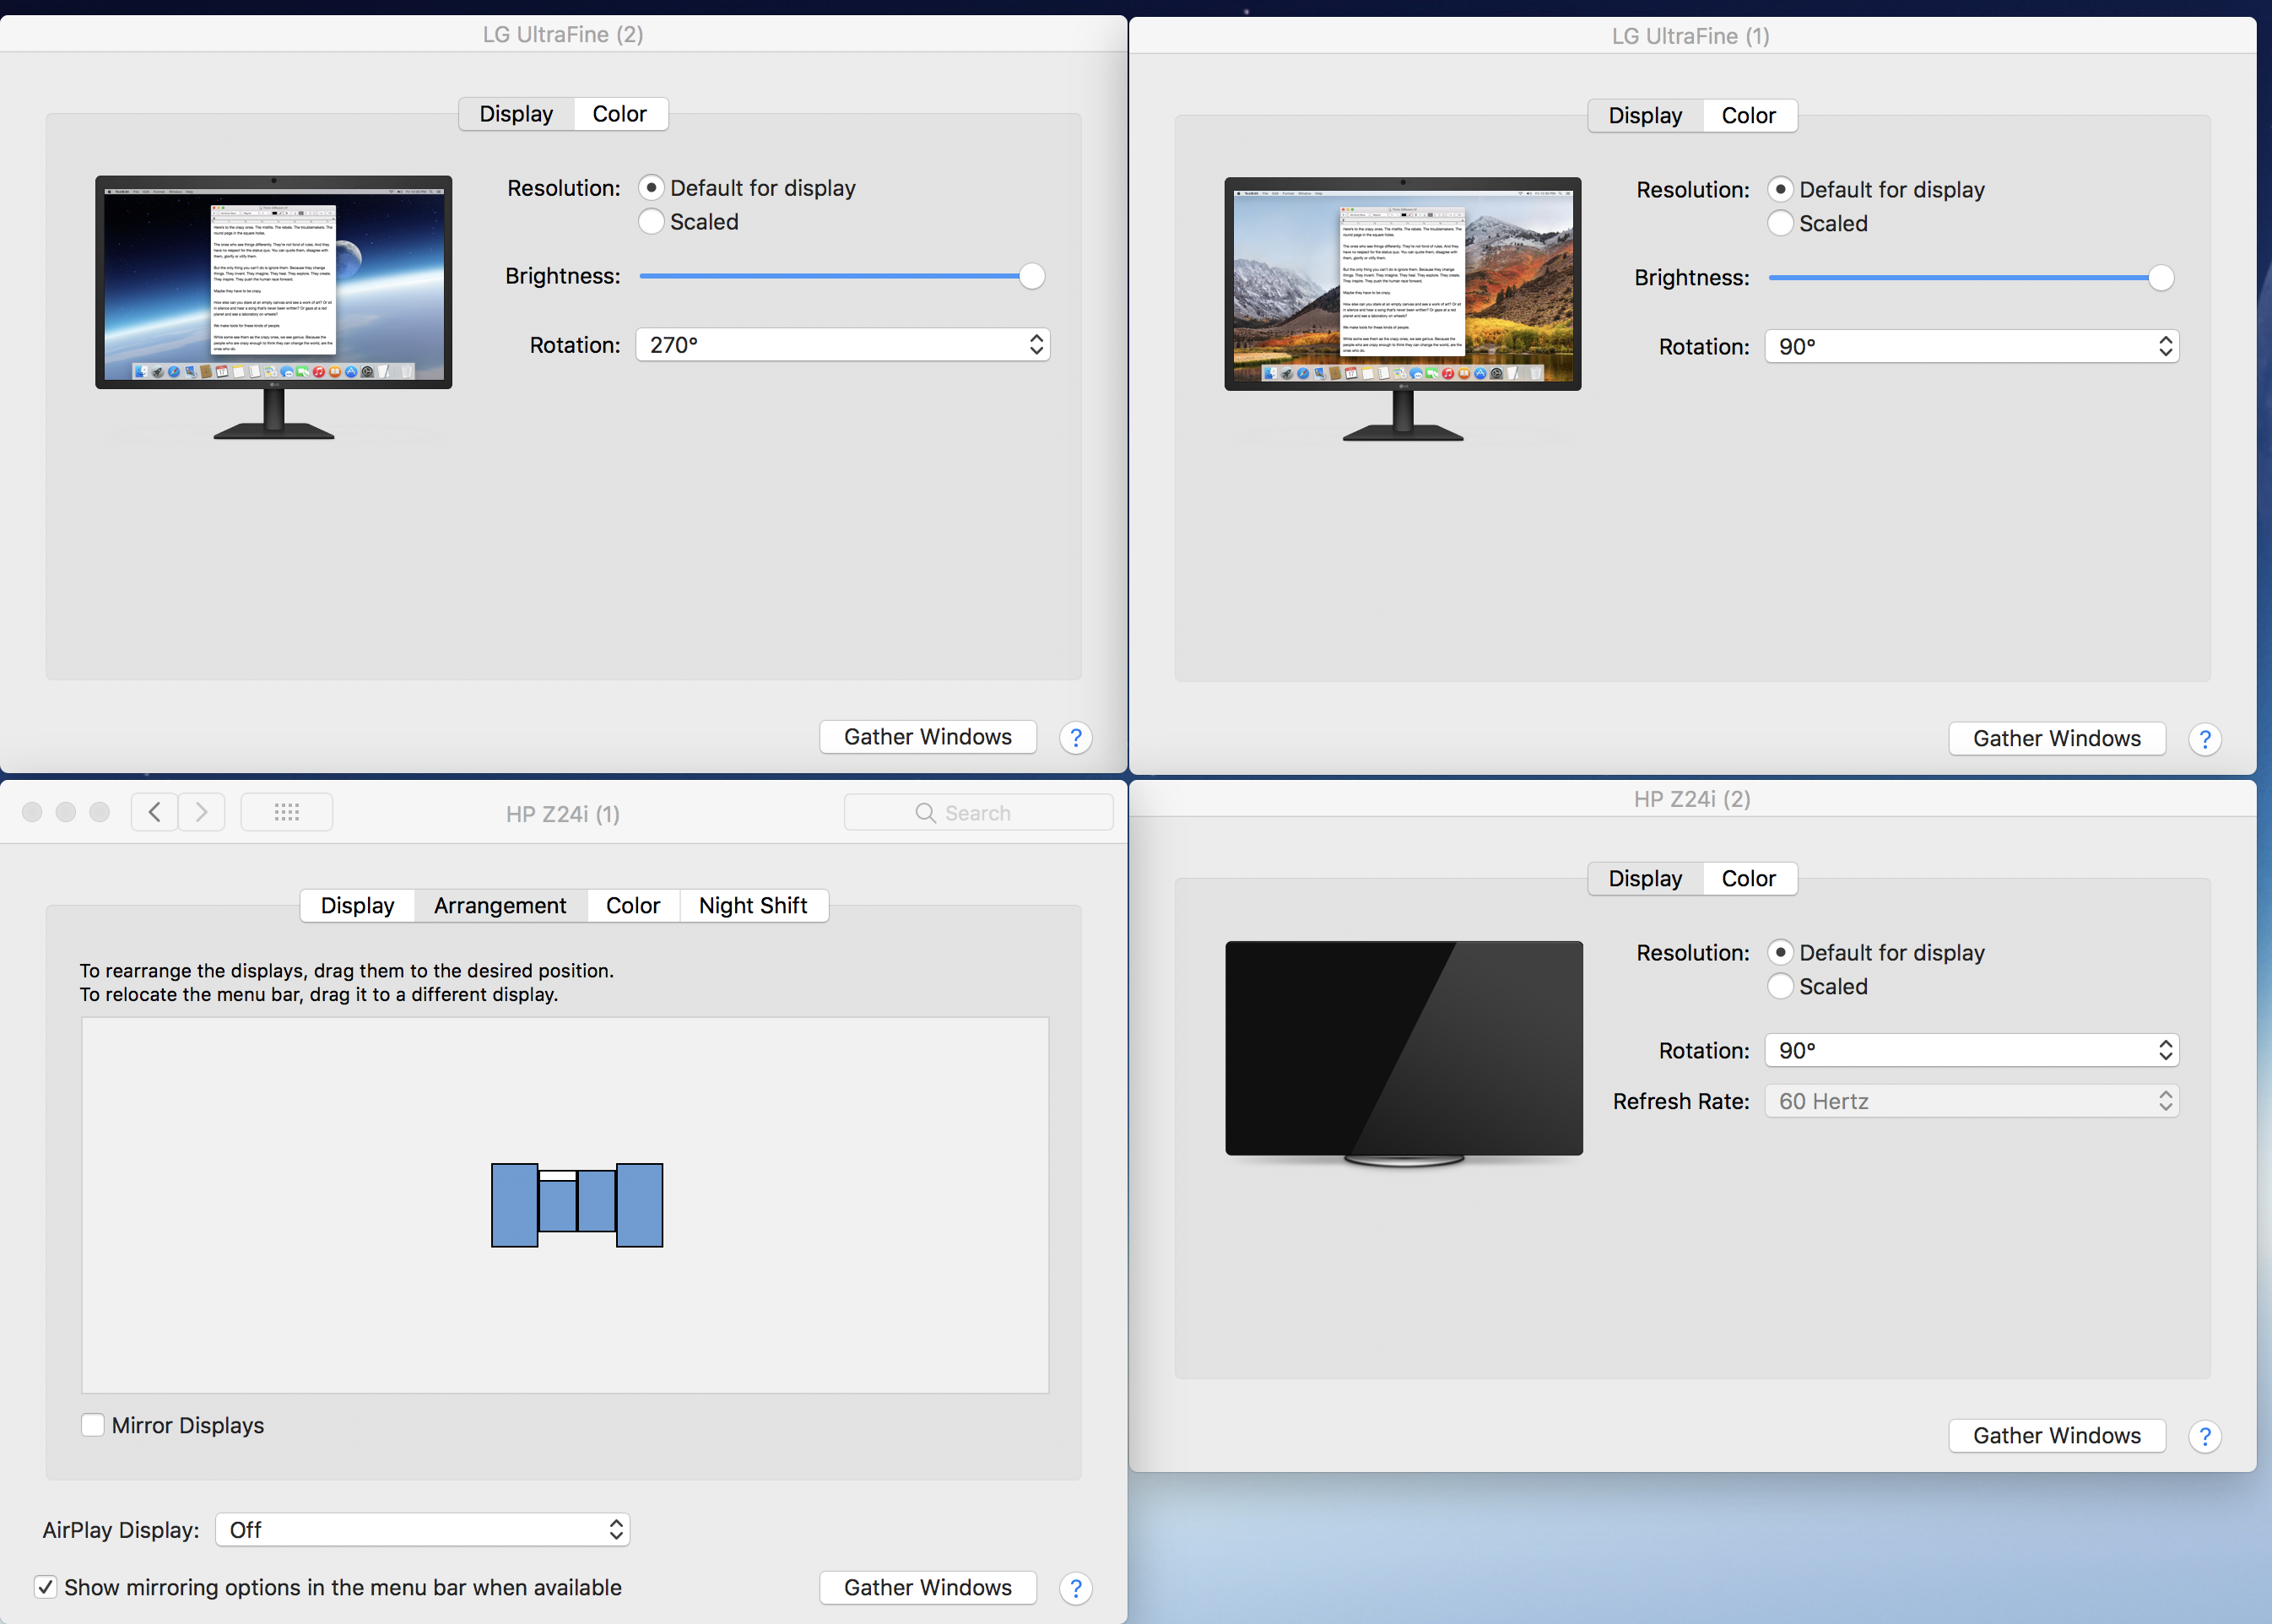Select the leftmost display in arrangement view

(513, 1204)
